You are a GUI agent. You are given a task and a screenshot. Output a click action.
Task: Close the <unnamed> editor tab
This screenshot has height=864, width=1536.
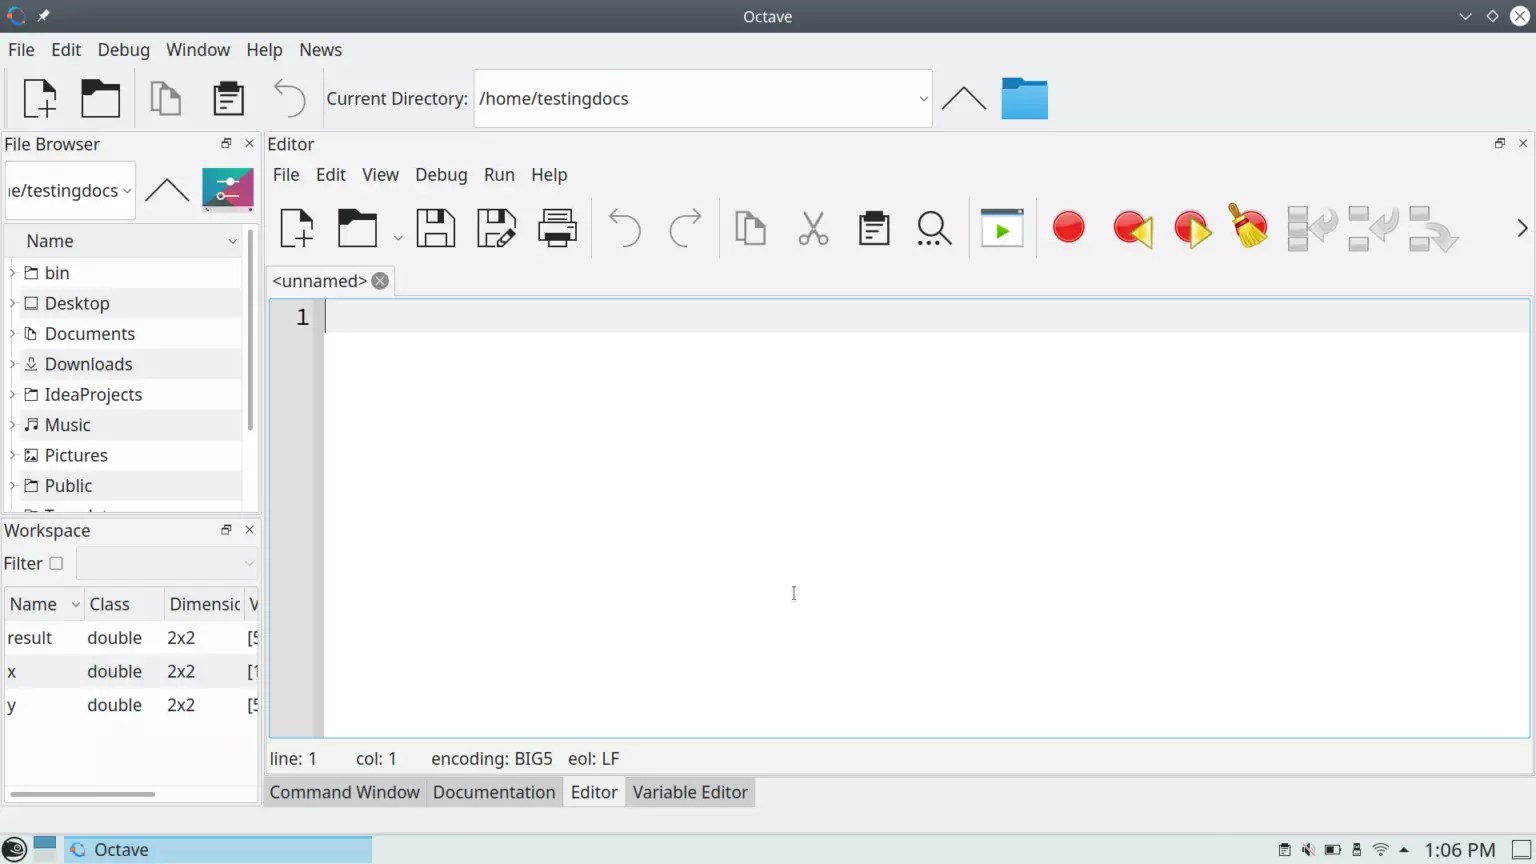tap(379, 281)
